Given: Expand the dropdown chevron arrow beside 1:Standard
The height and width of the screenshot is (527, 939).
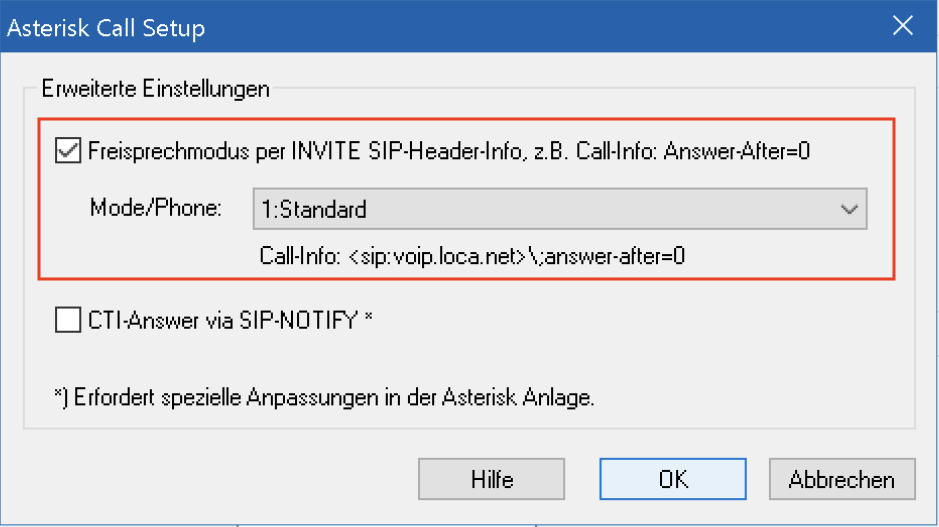Looking at the screenshot, I should [x=849, y=210].
